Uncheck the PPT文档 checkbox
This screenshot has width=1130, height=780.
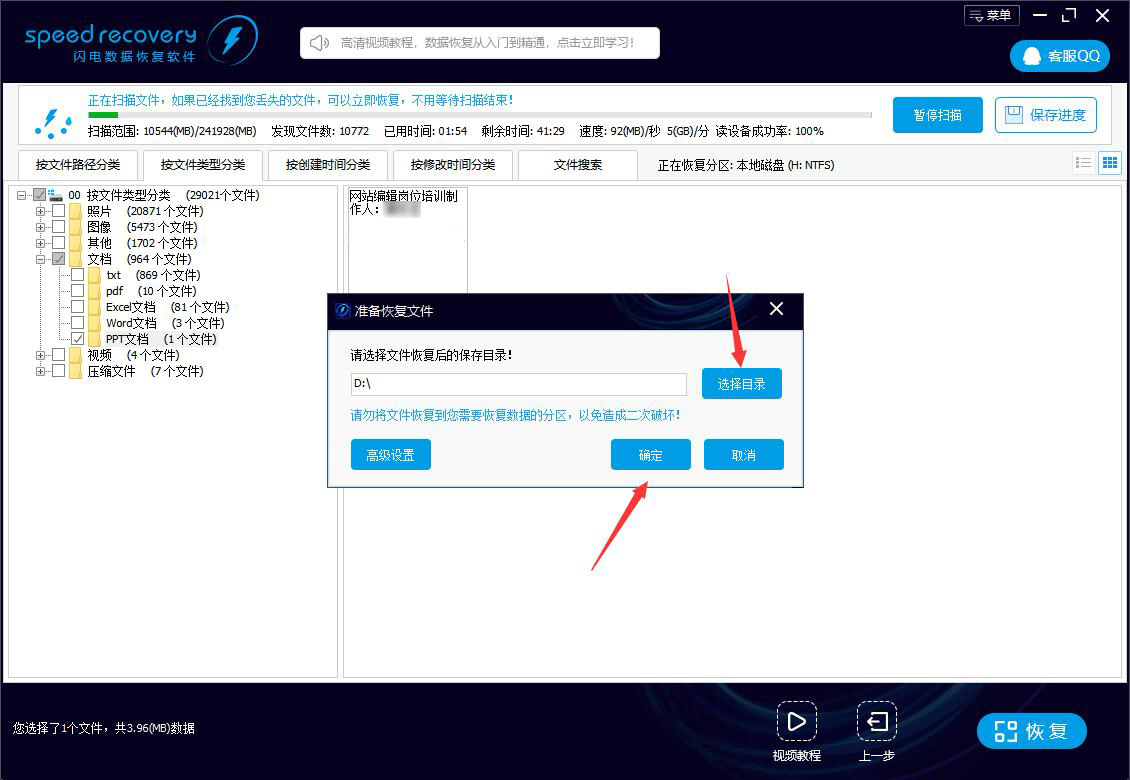77,339
